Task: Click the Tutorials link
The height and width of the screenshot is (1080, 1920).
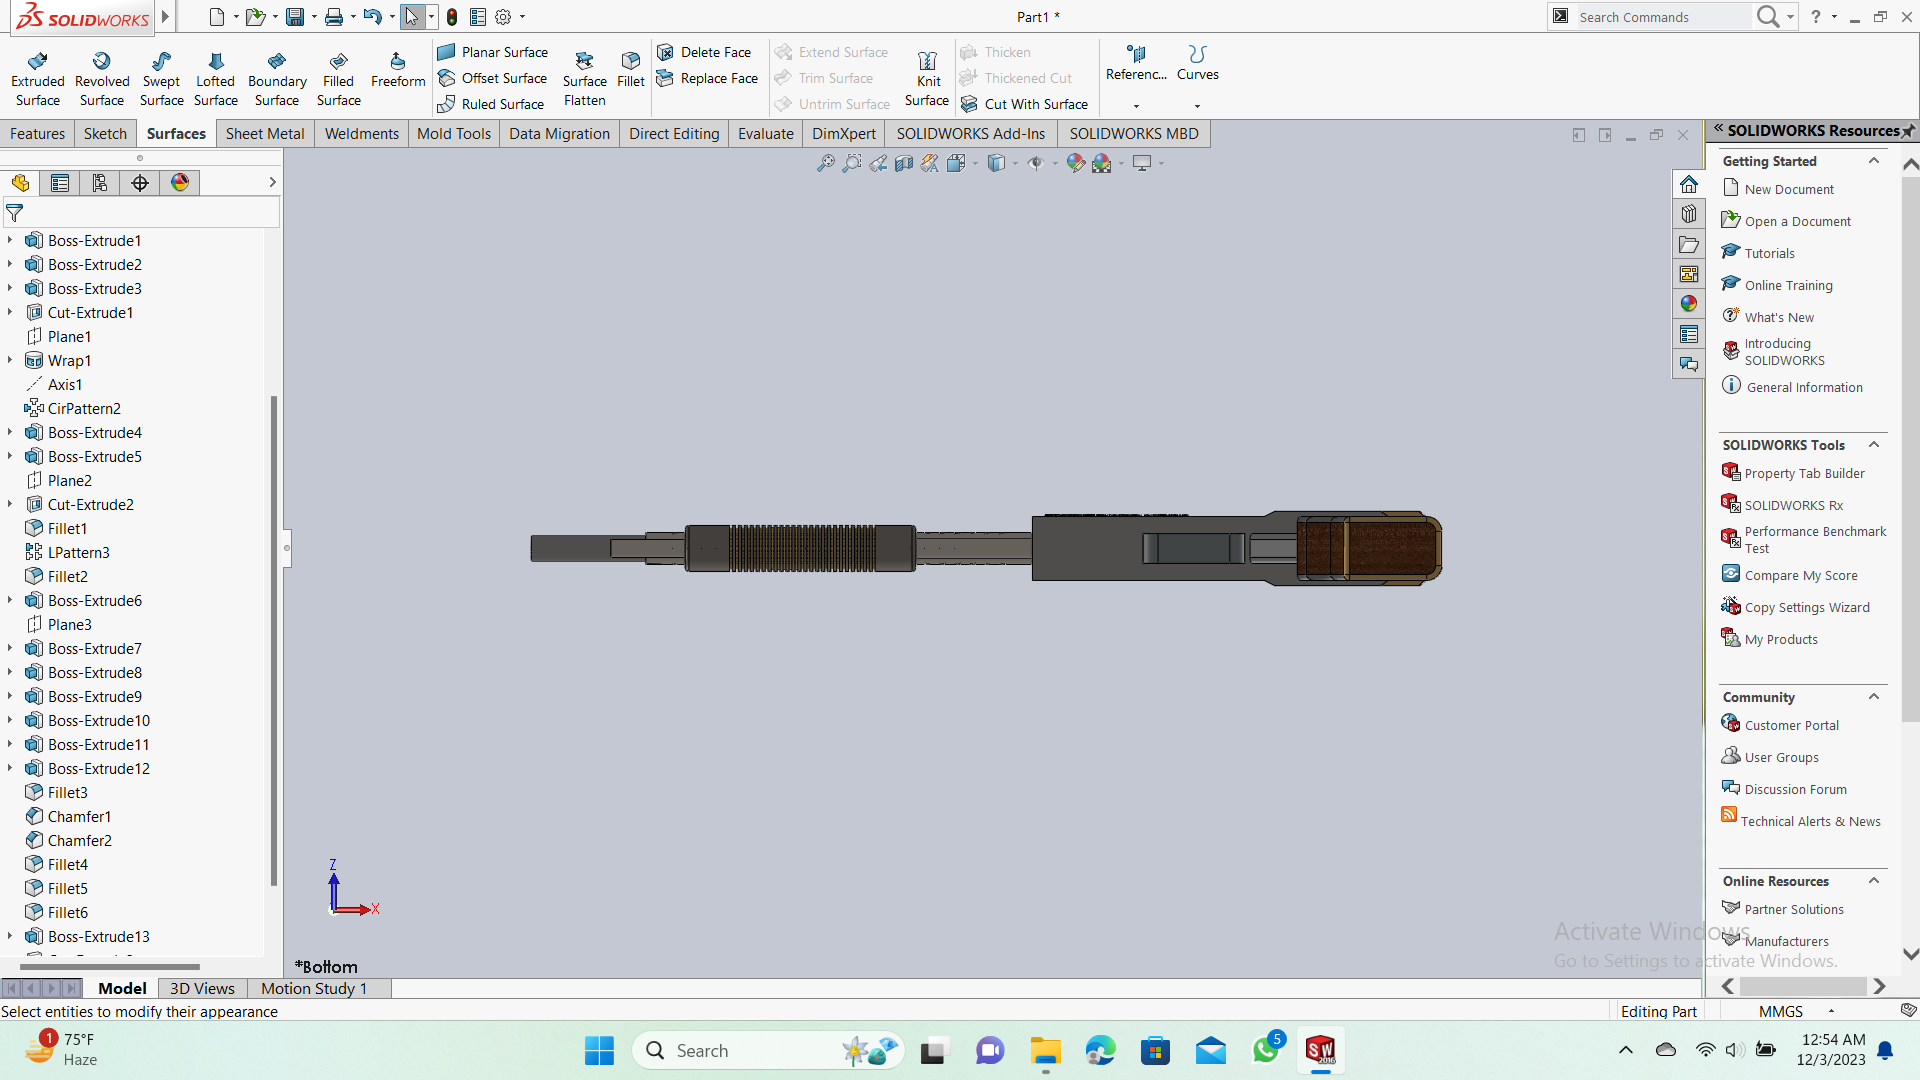Action: (x=1769, y=254)
